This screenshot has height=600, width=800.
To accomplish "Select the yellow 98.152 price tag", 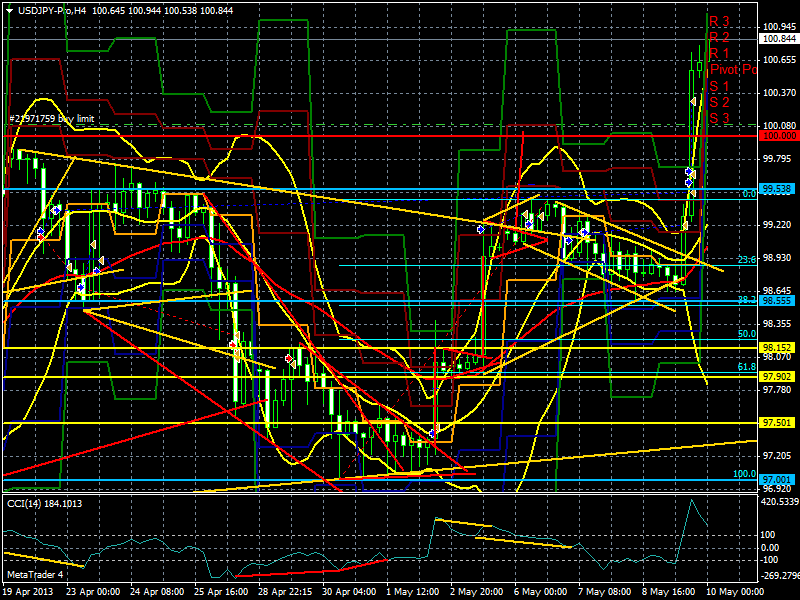I will click(778, 347).
